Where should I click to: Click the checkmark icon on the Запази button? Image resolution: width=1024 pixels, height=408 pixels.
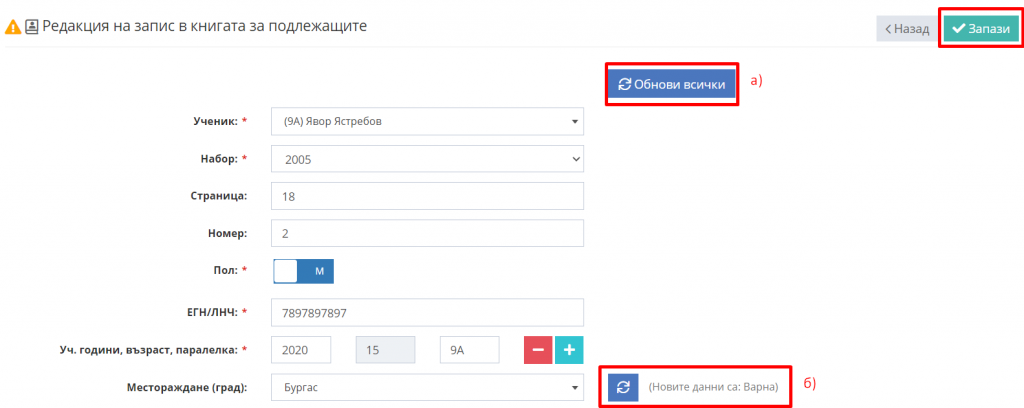959,29
